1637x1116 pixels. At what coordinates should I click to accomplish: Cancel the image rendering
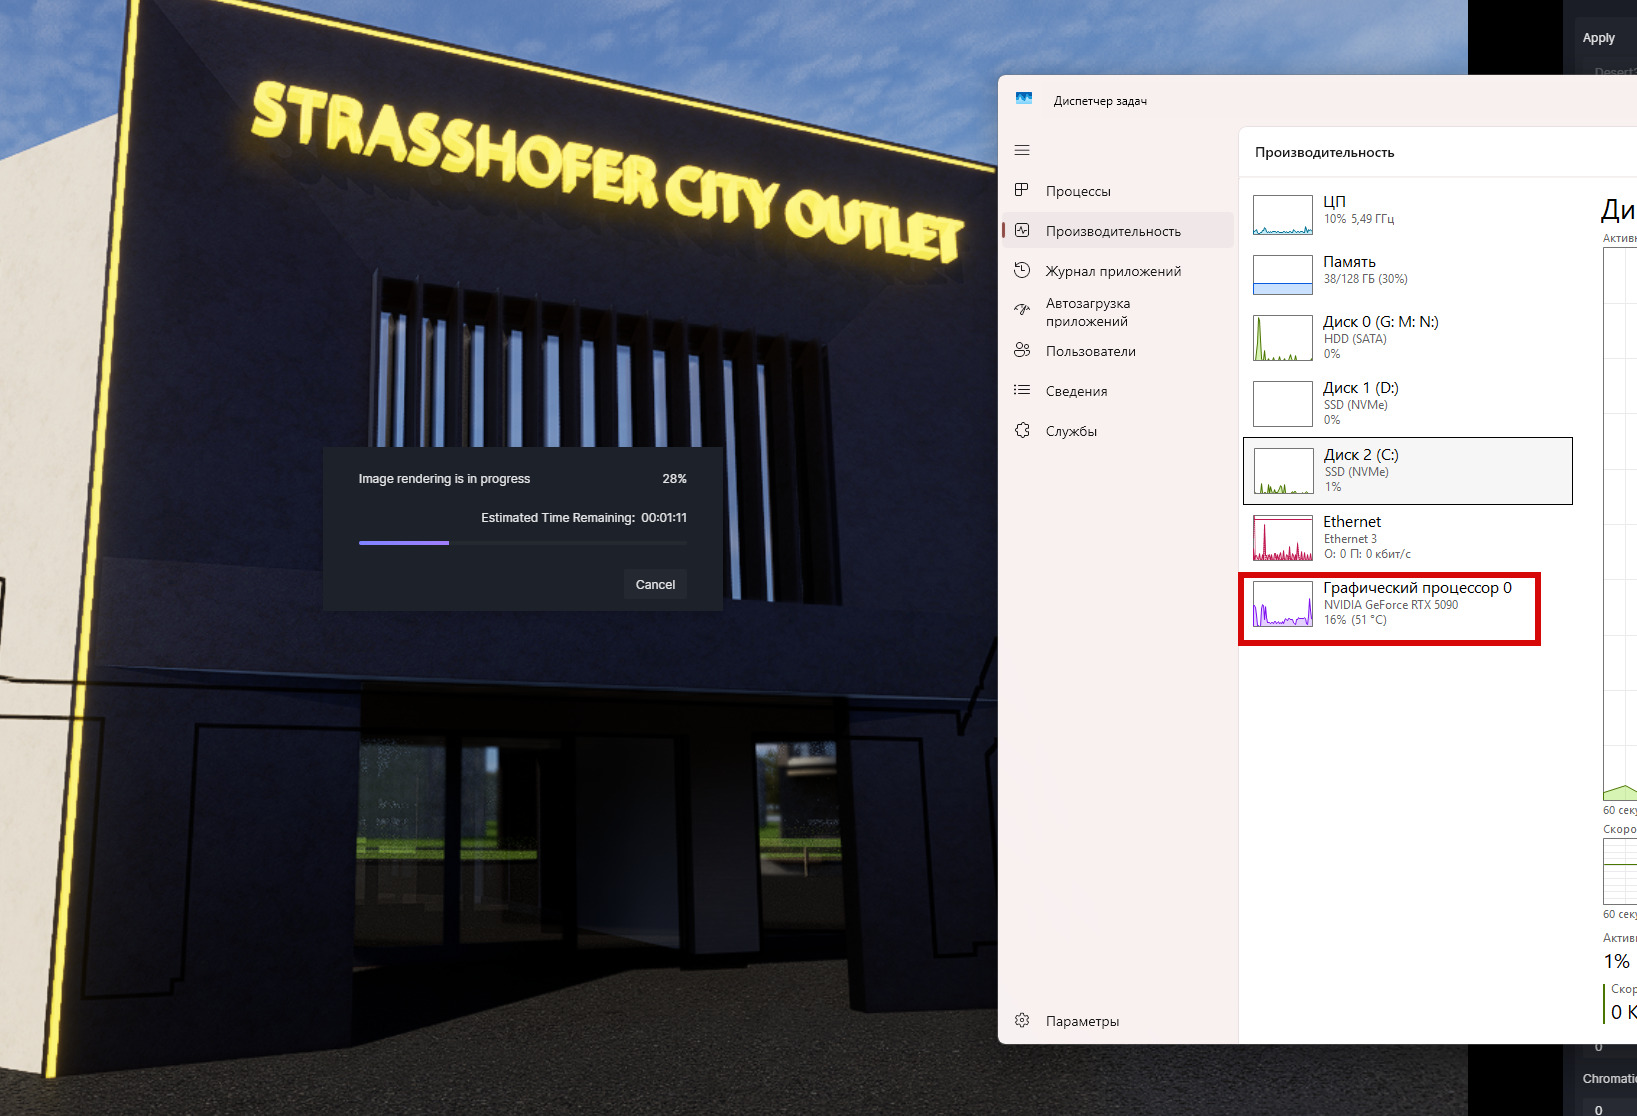tap(655, 584)
